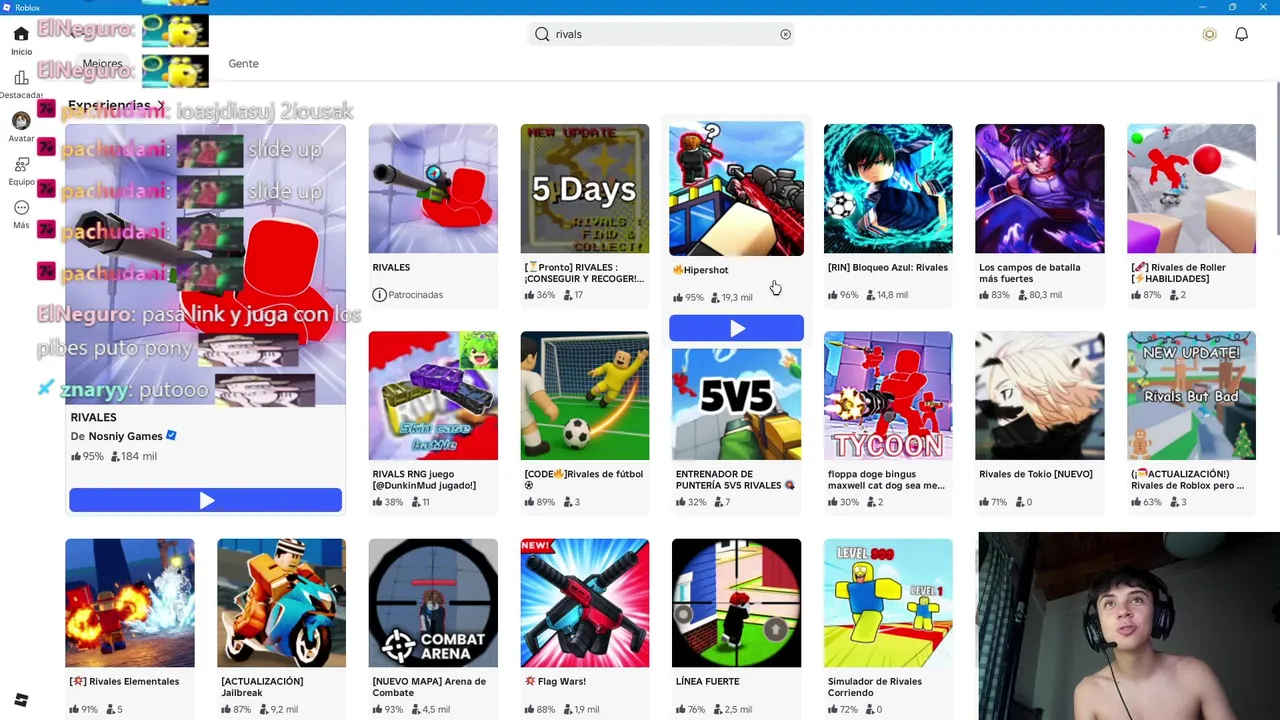Open the sponsored RIVALES sniper thumbnail
The image size is (1280, 720).
tap(433, 189)
